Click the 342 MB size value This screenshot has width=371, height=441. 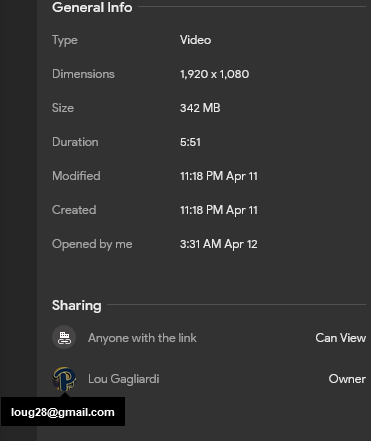(x=200, y=108)
